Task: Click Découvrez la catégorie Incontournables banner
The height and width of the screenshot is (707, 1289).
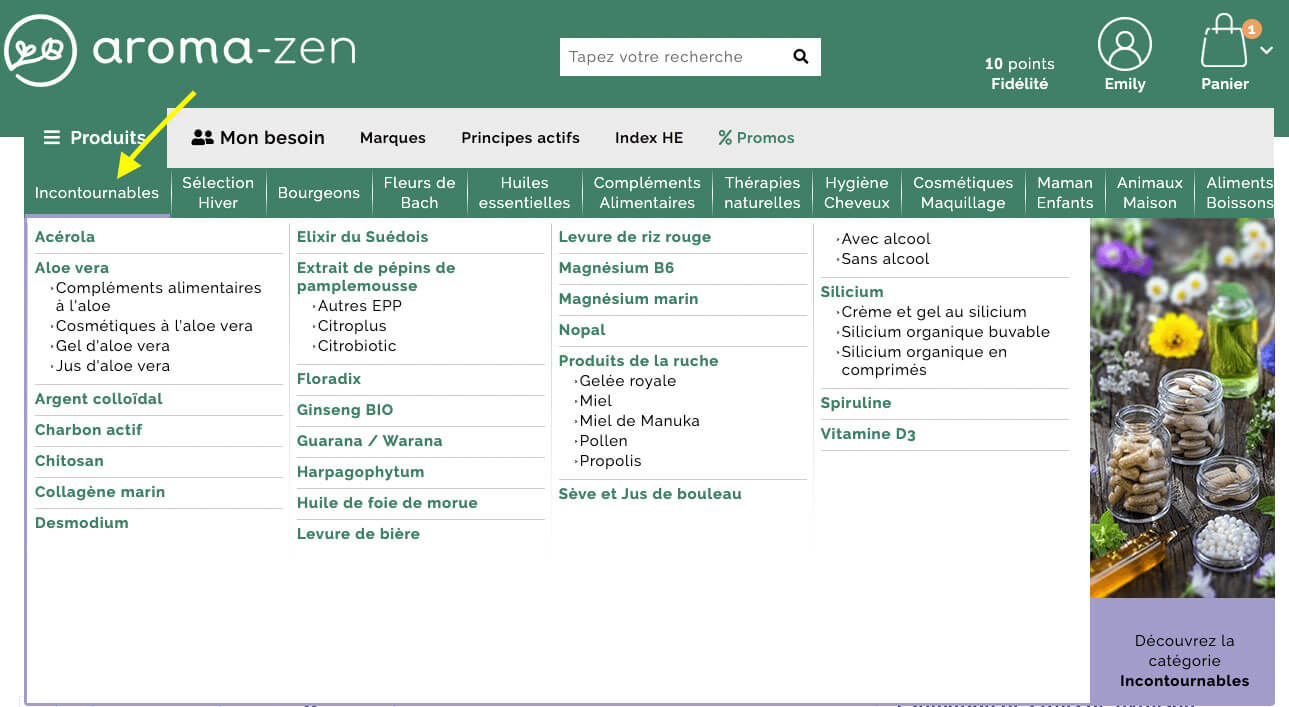Action: click(1183, 651)
